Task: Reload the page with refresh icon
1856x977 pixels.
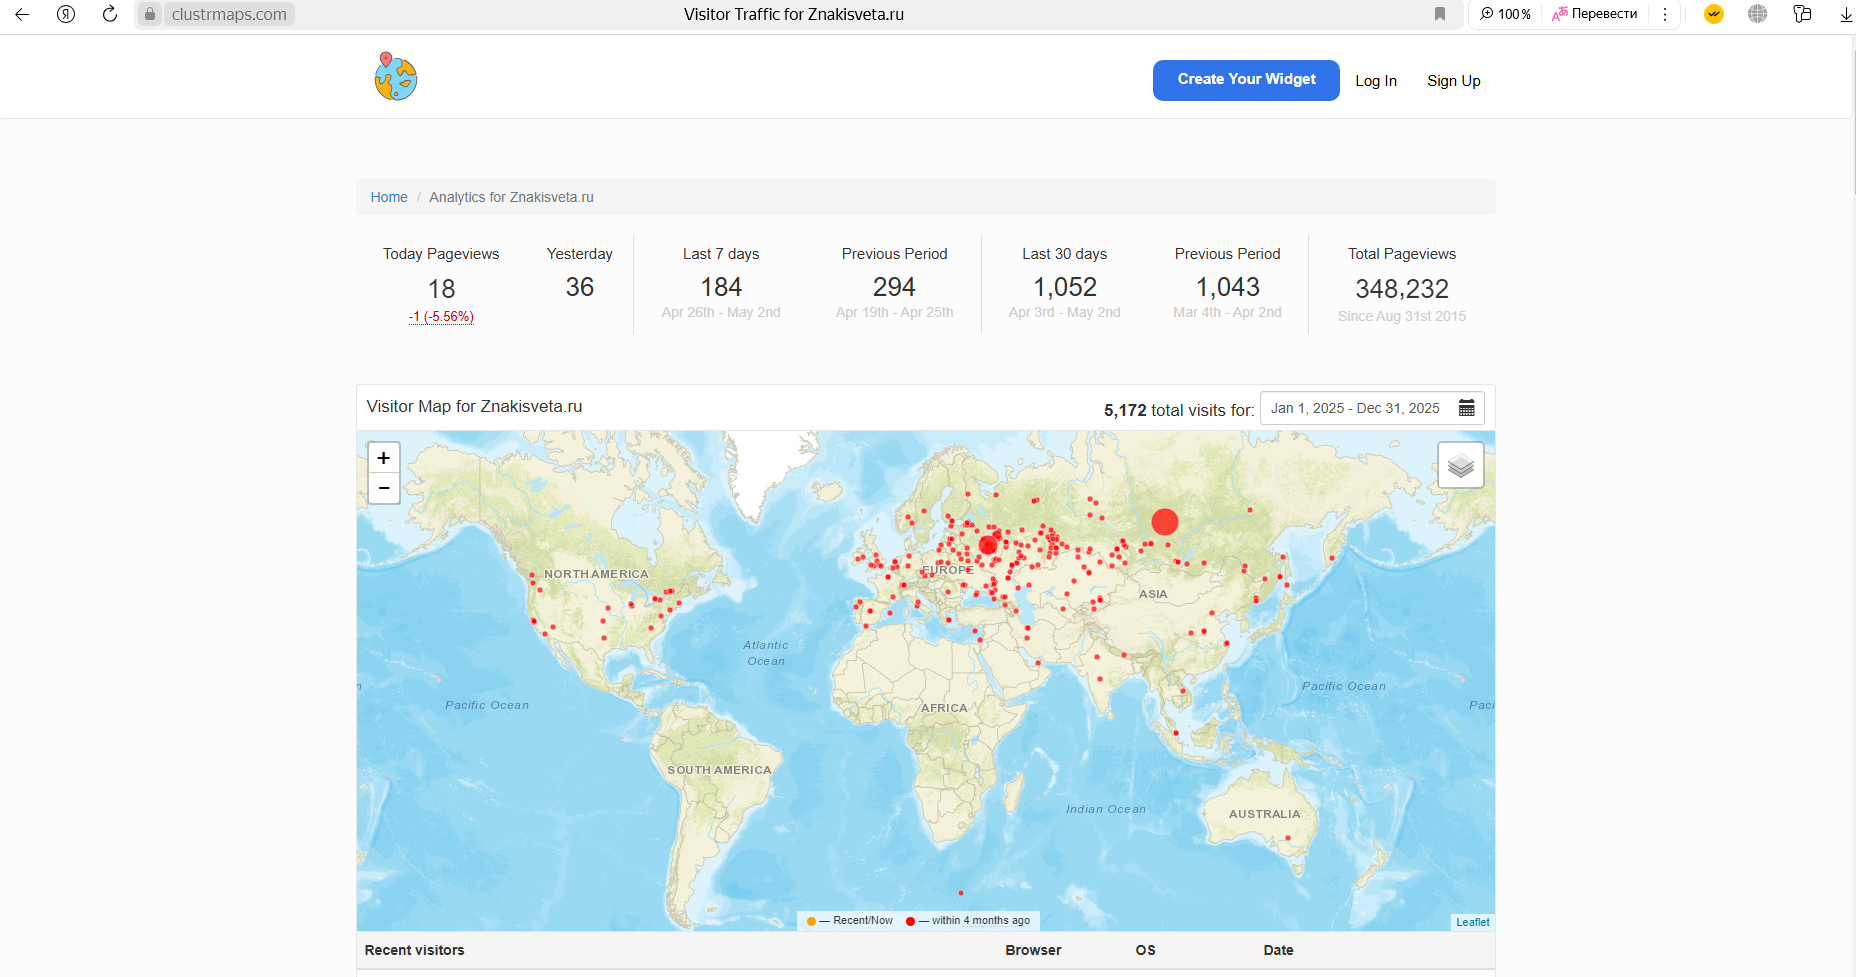Action: pos(110,14)
